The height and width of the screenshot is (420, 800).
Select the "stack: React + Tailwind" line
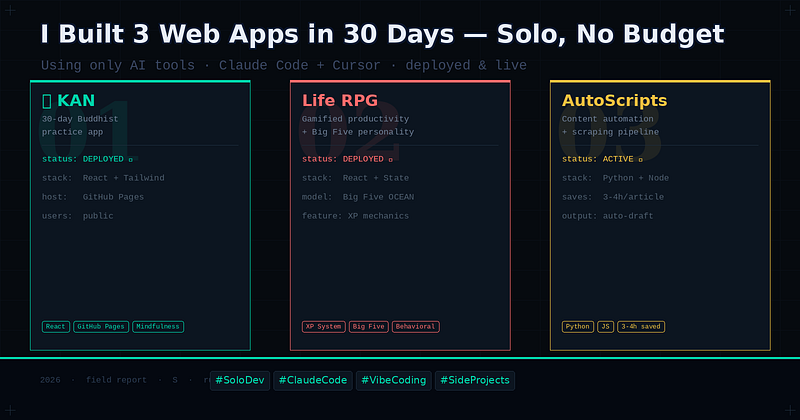(103, 178)
